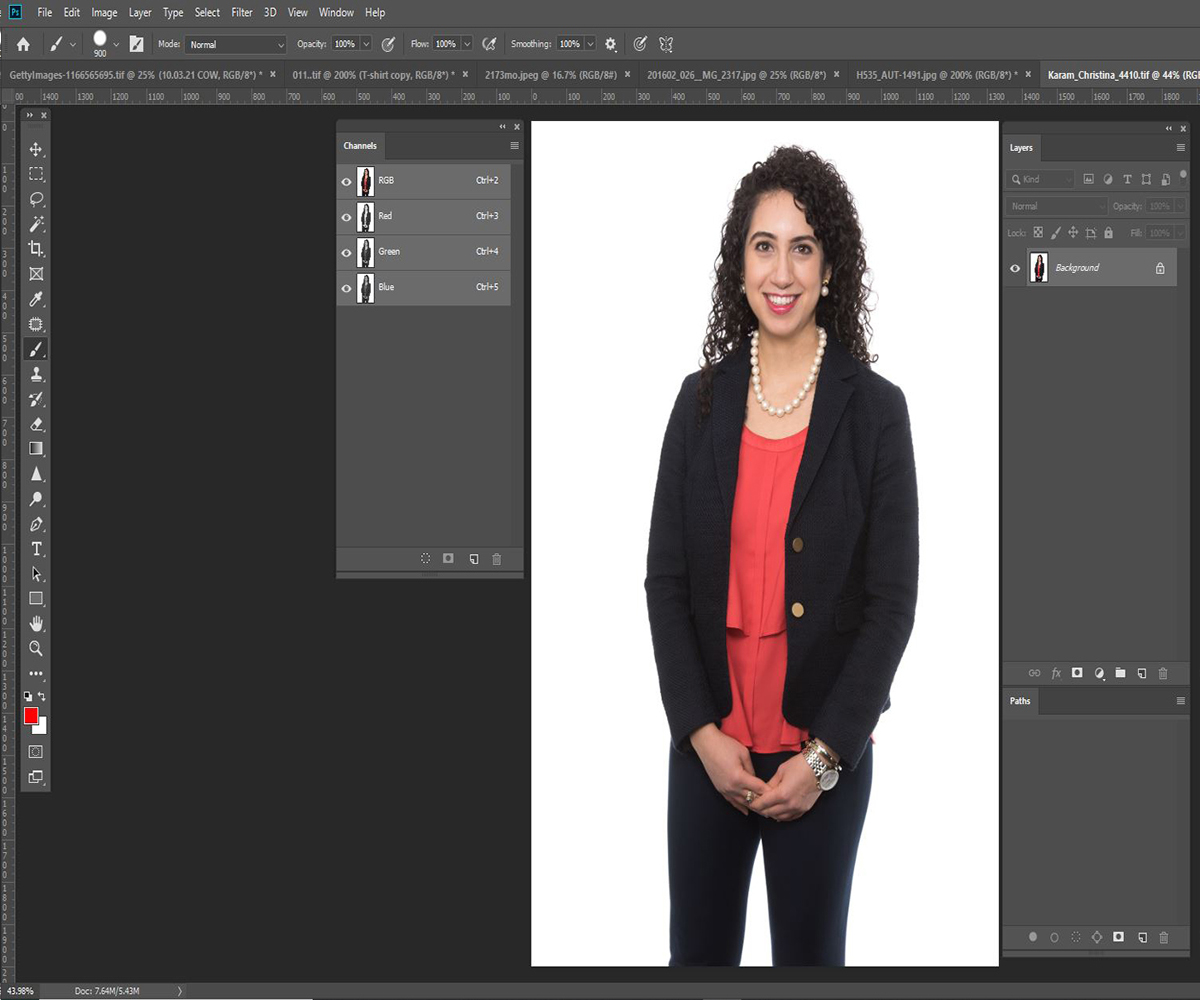1200x1000 pixels.
Task: Select the Zoom tool
Action: point(36,648)
